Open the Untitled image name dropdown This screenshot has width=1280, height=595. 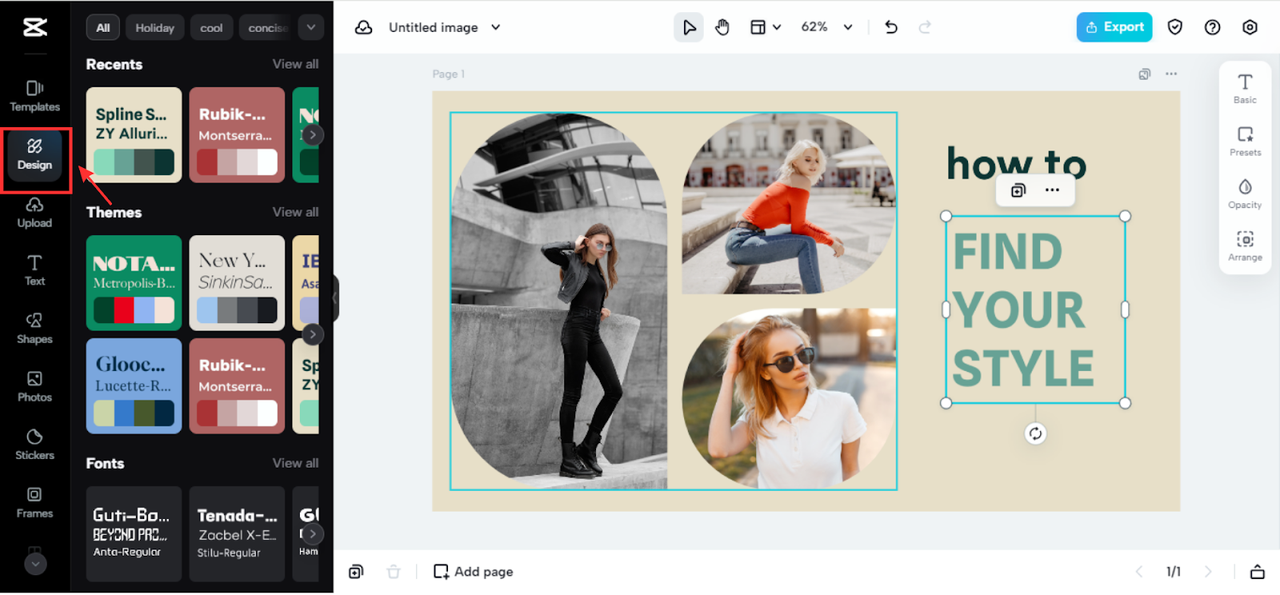444,27
